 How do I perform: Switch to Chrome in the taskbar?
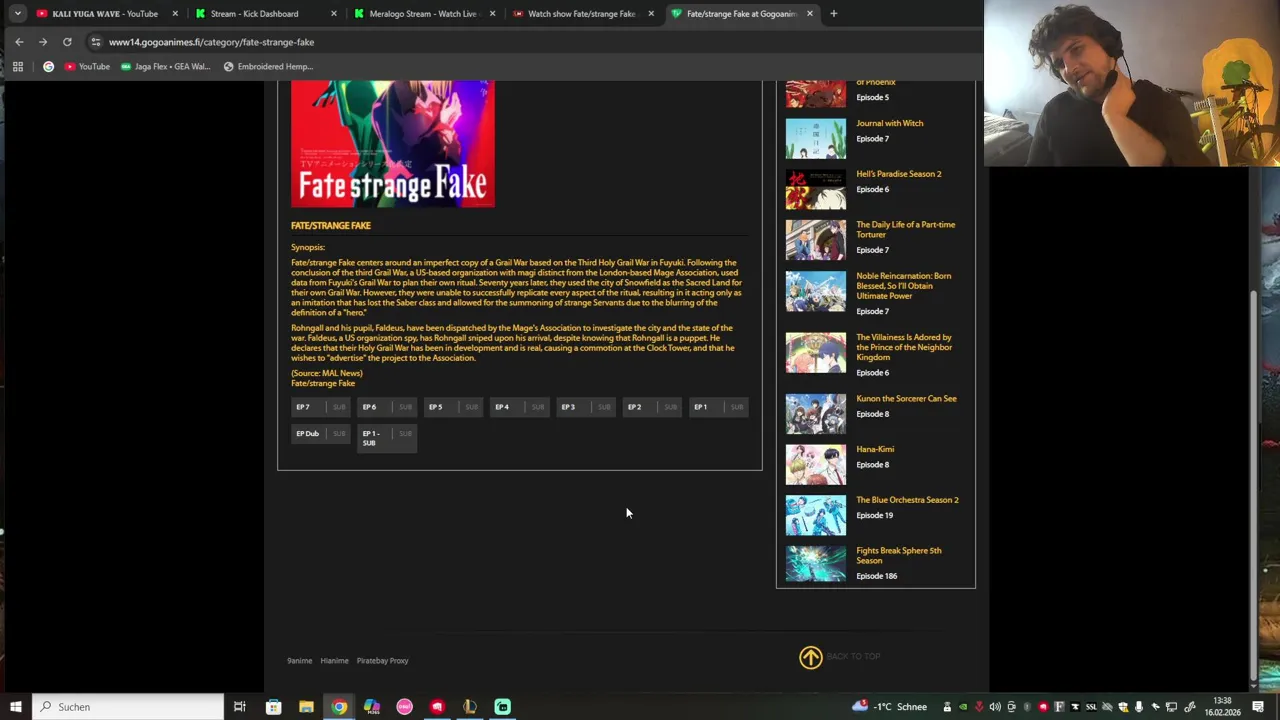[339, 707]
